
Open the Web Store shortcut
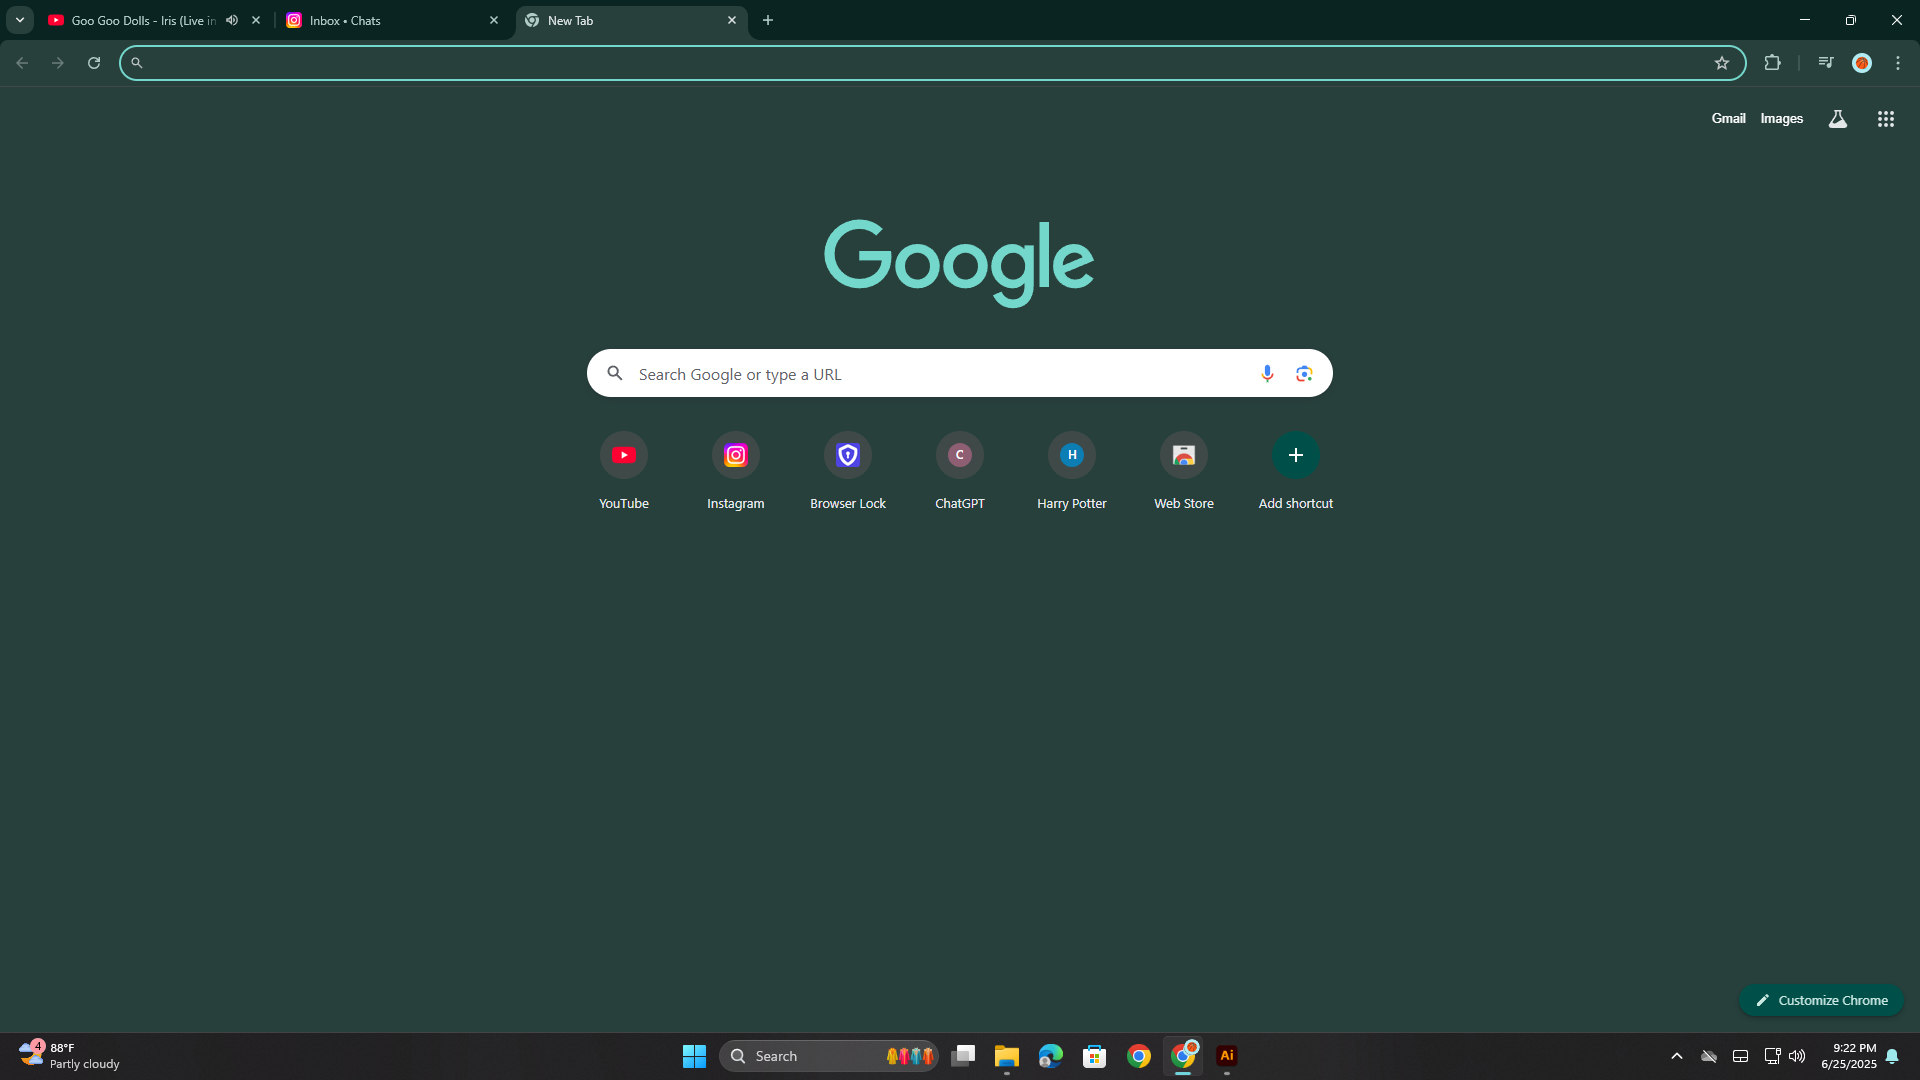[1184, 471]
